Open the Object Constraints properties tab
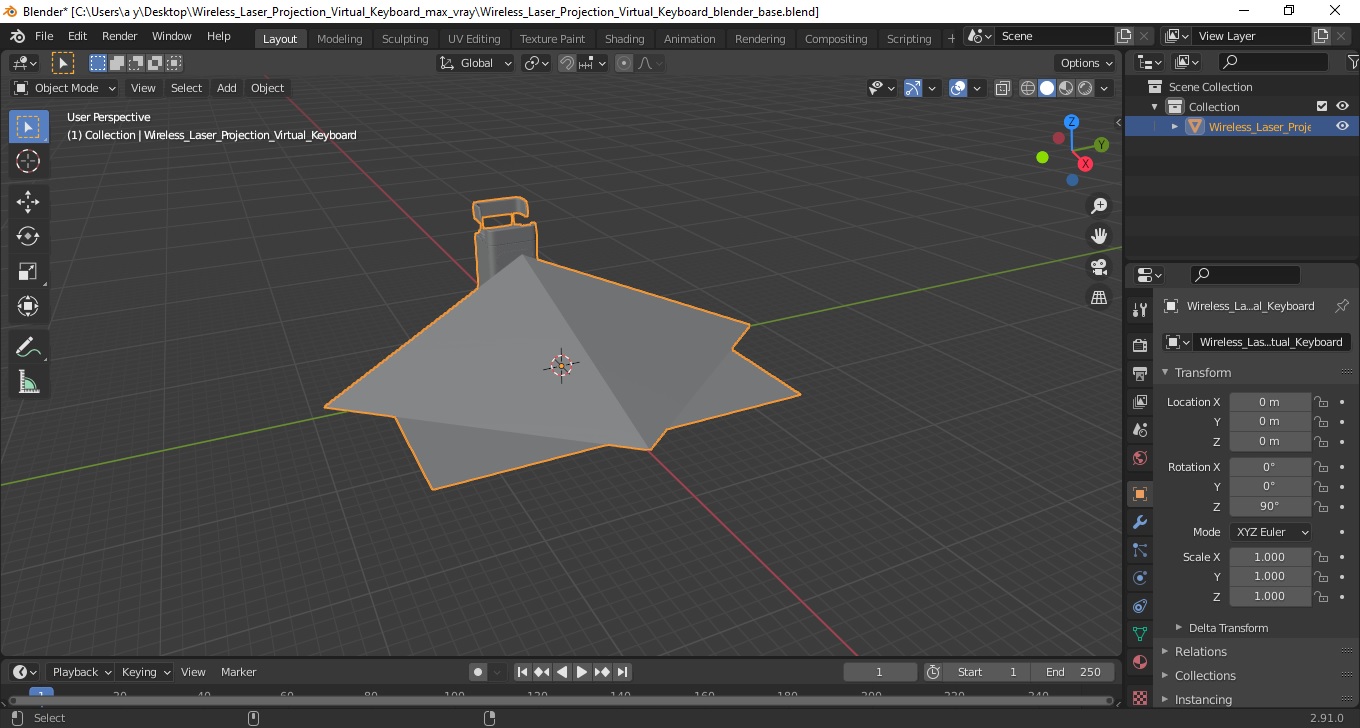This screenshot has height=728, width=1360. 1139,606
